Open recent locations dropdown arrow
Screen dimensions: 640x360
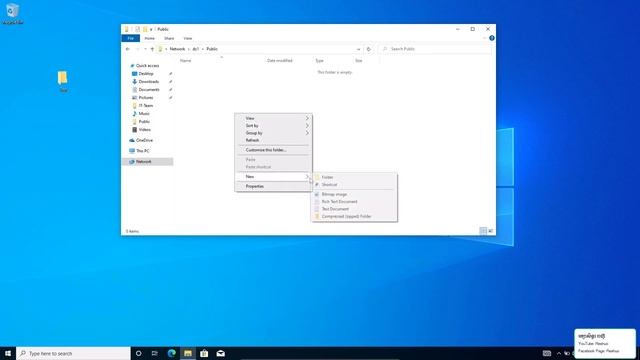pos(145,49)
